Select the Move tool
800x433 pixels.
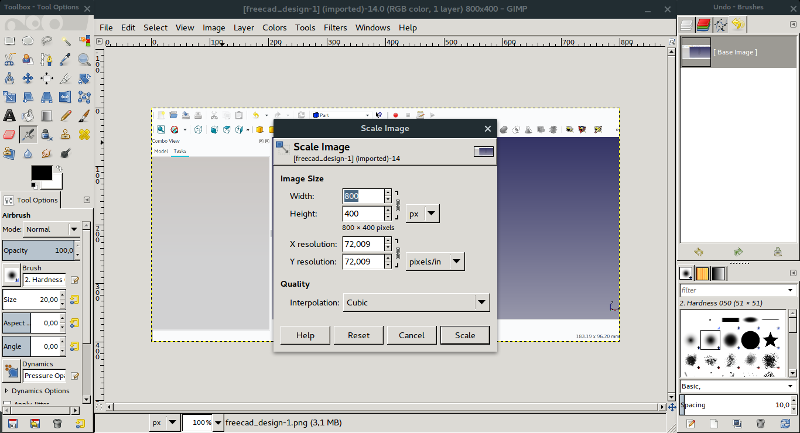28,79
